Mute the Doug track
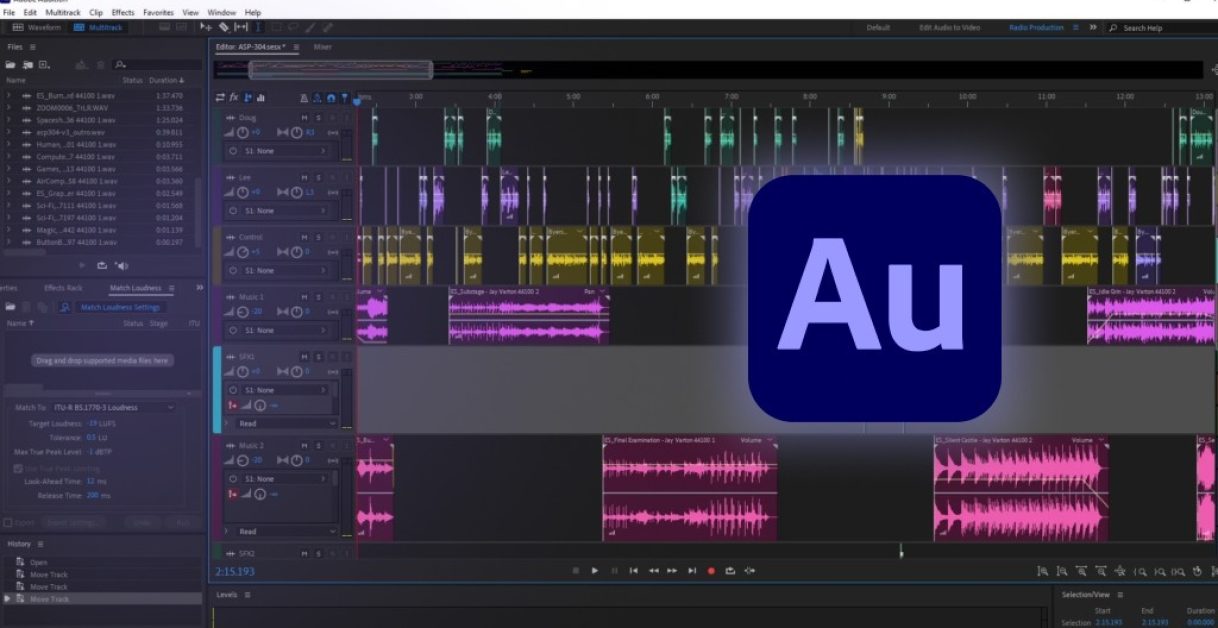 tap(305, 118)
